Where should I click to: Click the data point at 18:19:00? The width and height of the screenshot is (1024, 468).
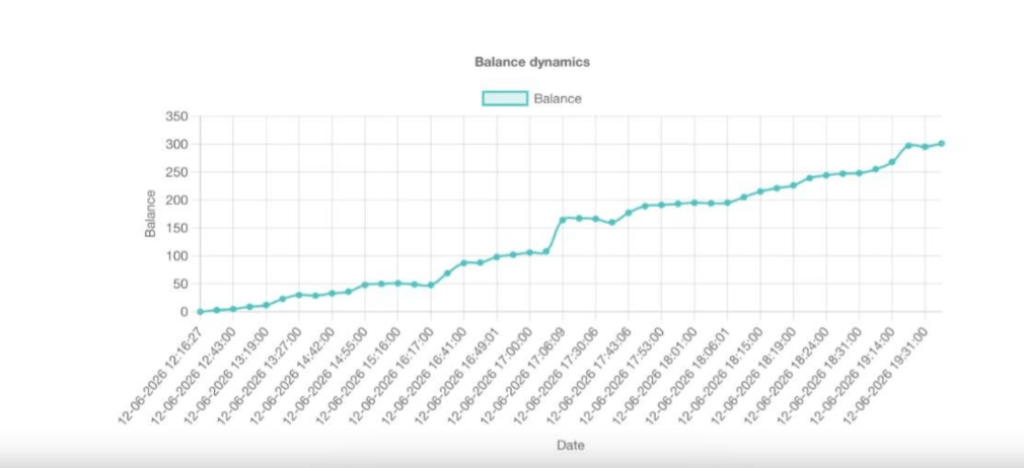(793, 185)
